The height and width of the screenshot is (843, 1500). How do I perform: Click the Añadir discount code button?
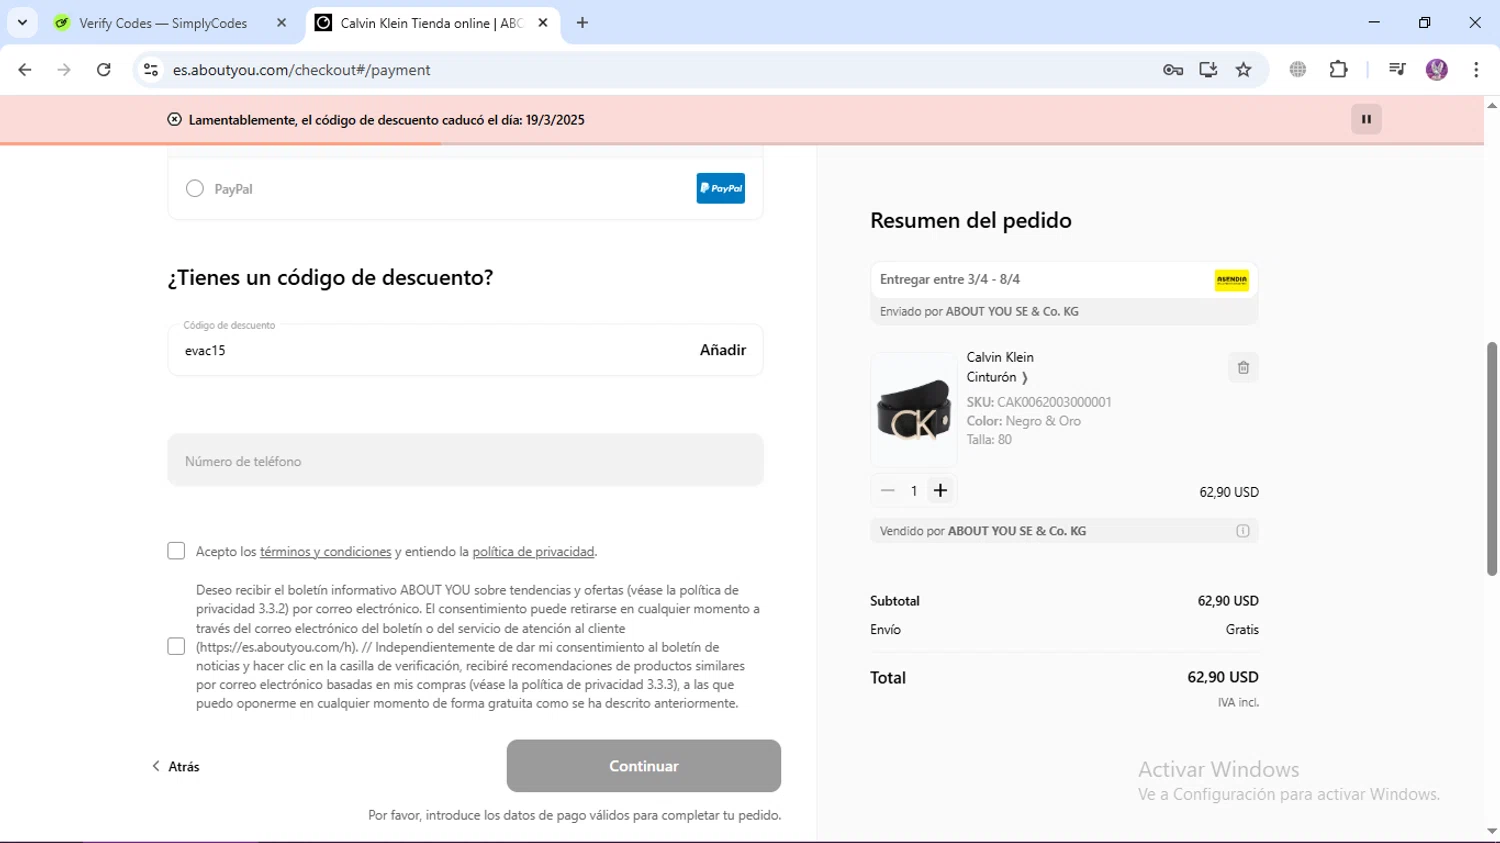click(723, 350)
